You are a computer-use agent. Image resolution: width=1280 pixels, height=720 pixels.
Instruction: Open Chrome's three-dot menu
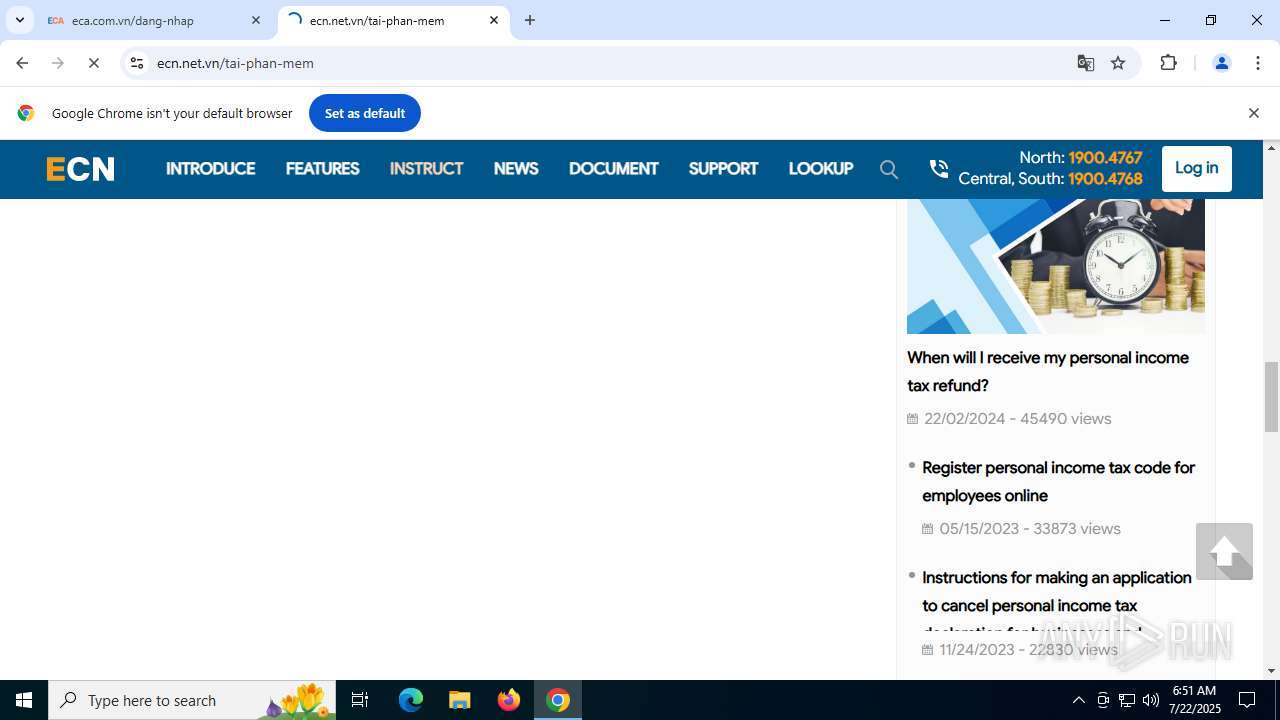tap(1258, 63)
